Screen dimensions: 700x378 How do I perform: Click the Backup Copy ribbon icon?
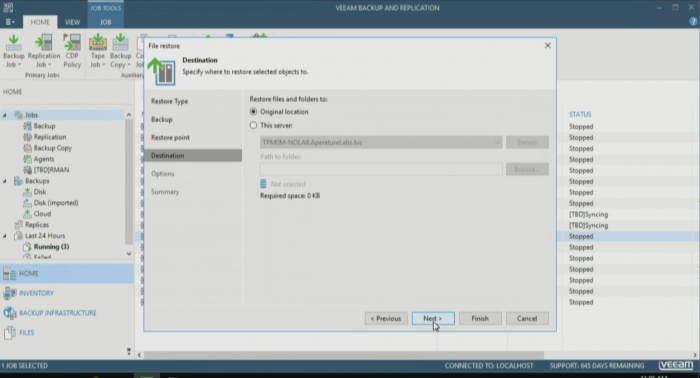(120, 44)
